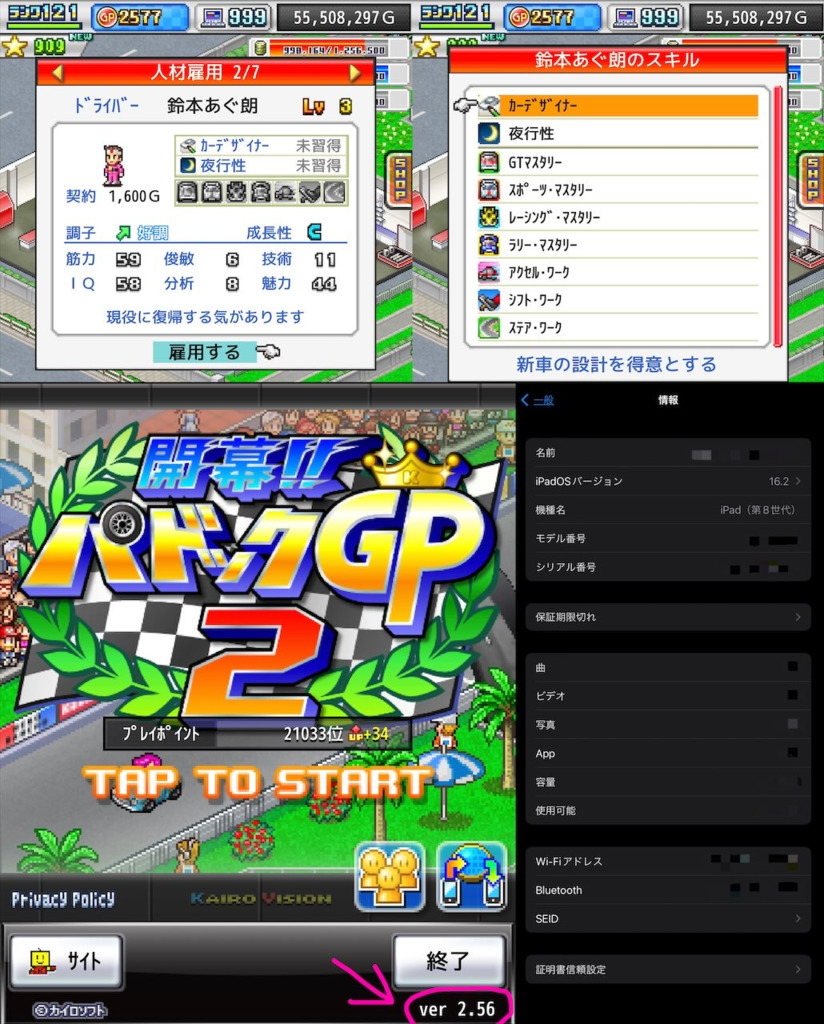Tap the 使用可能 row in settings

(668, 810)
